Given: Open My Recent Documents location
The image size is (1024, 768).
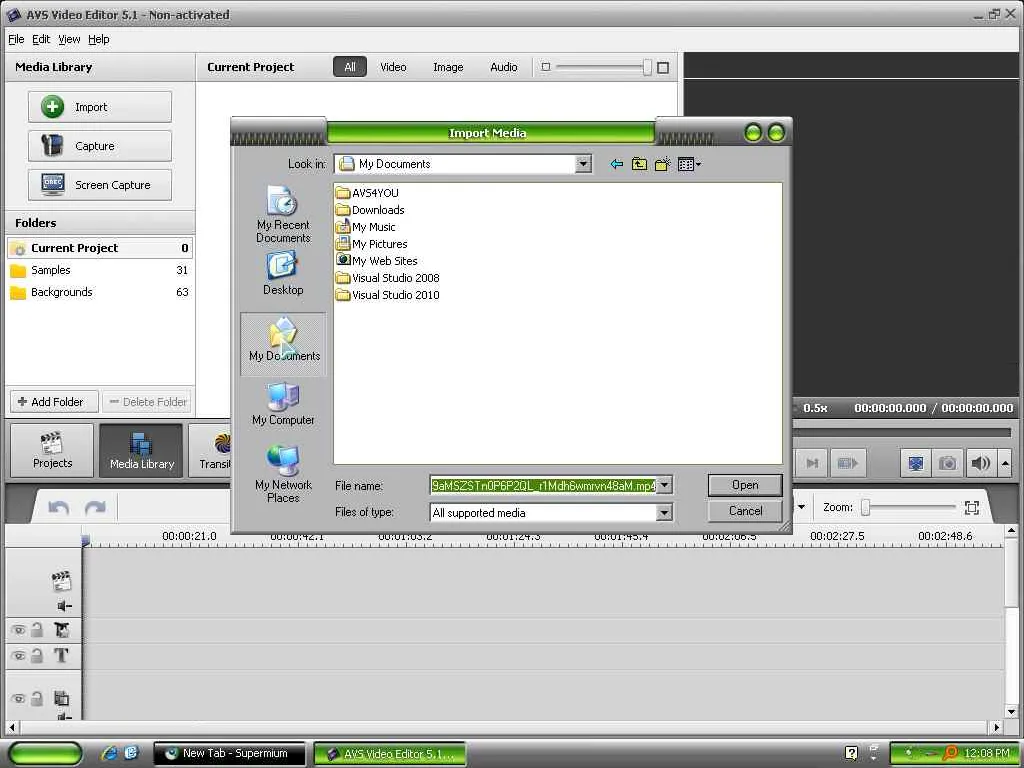Looking at the screenshot, I should point(283,214).
